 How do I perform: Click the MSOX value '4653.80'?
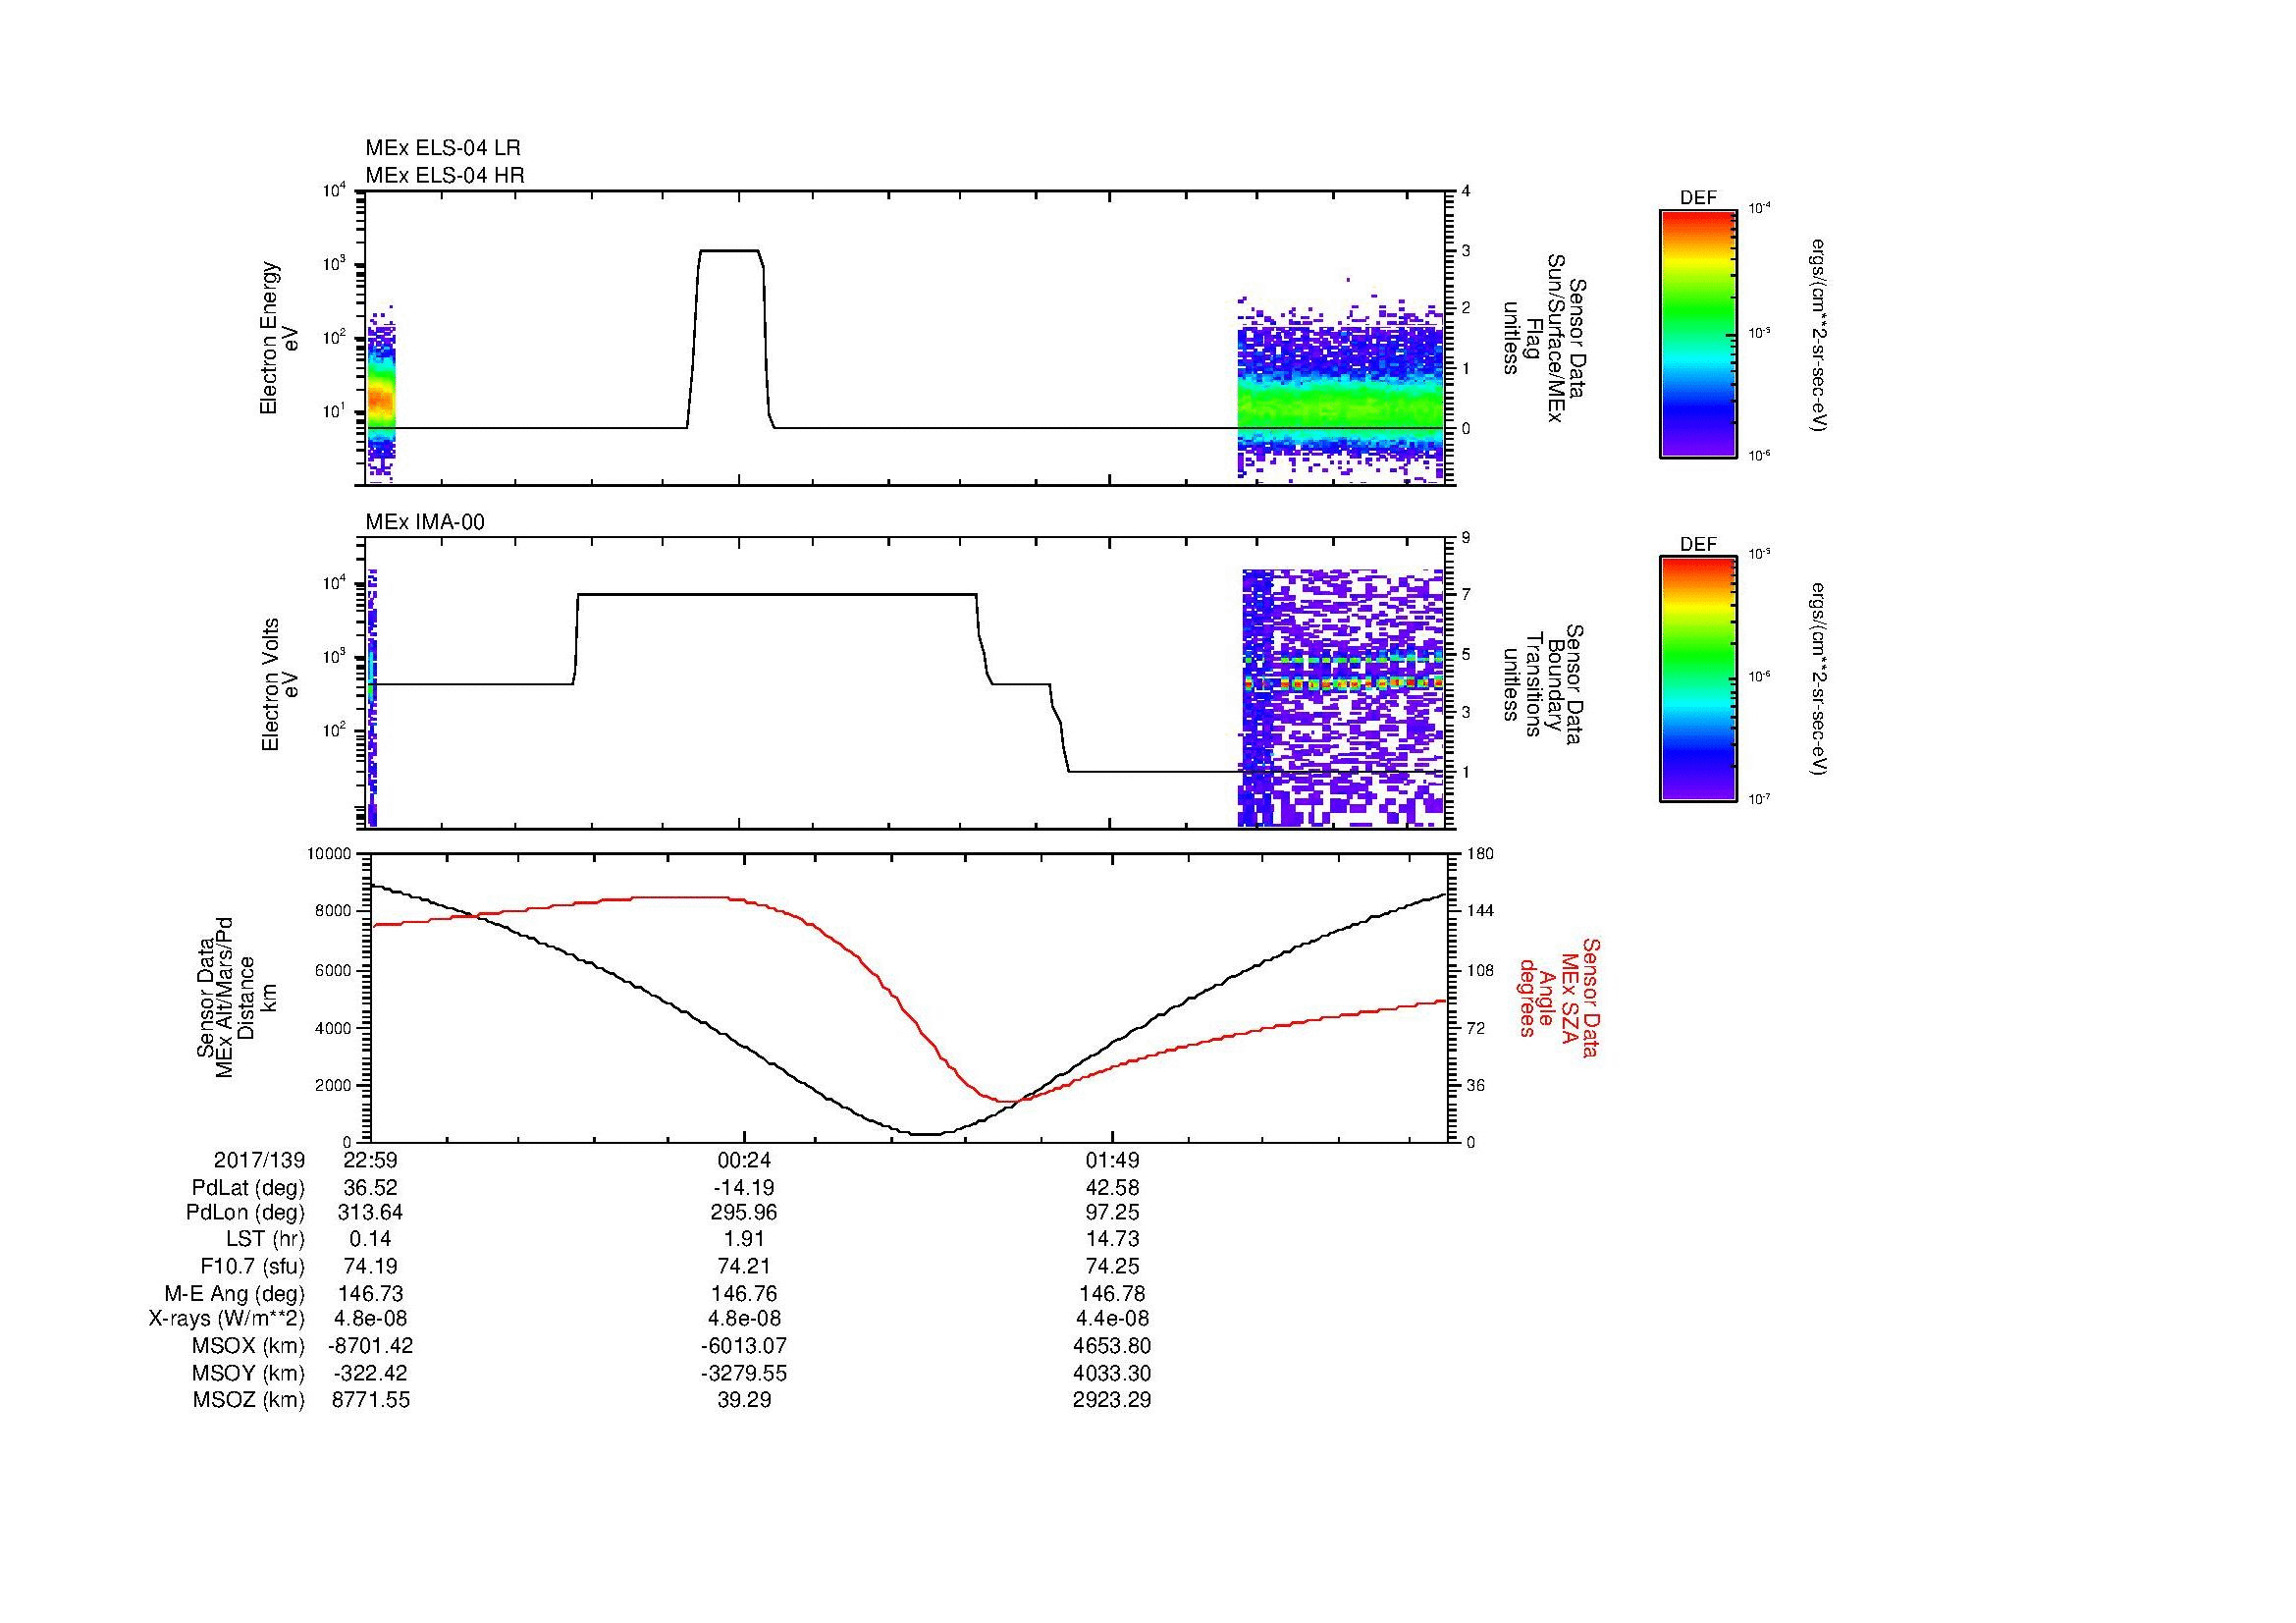coord(1112,1346)
